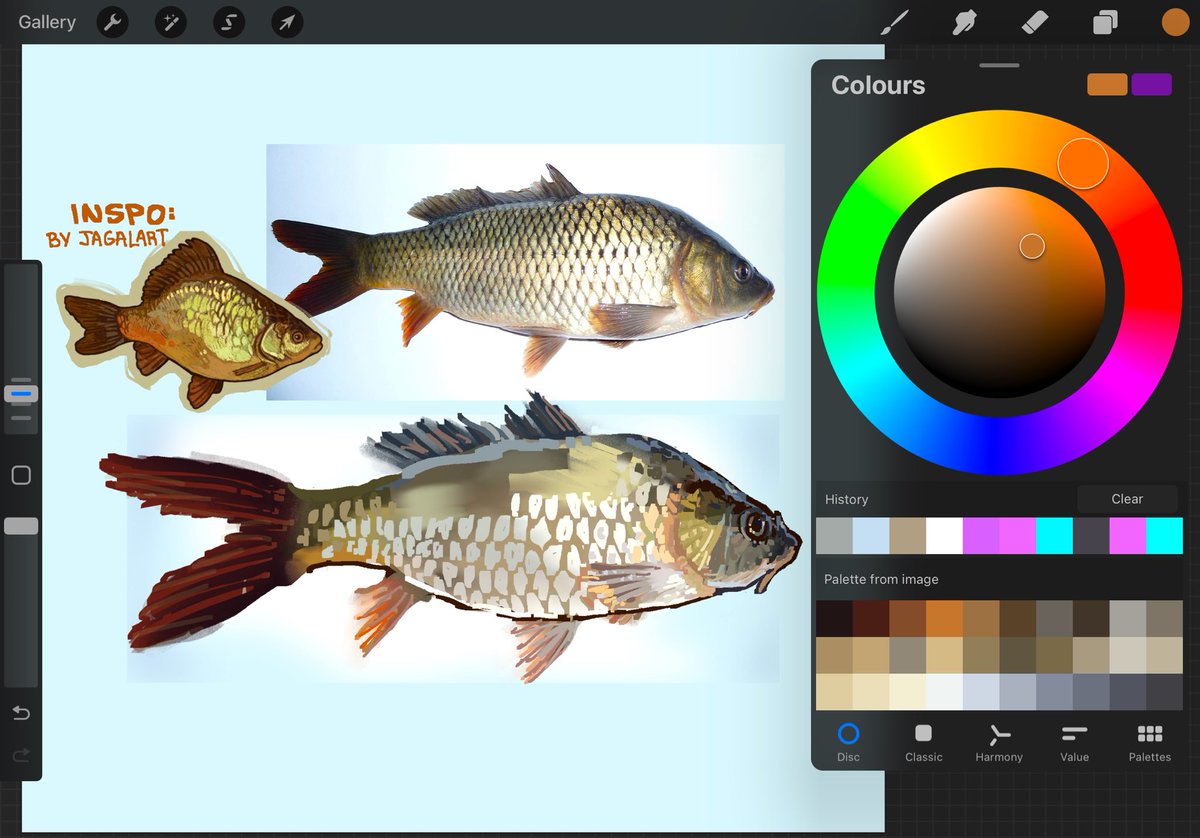Select the Brush paint tool
Screen dimensions: 1200x838
click(893, 22)
